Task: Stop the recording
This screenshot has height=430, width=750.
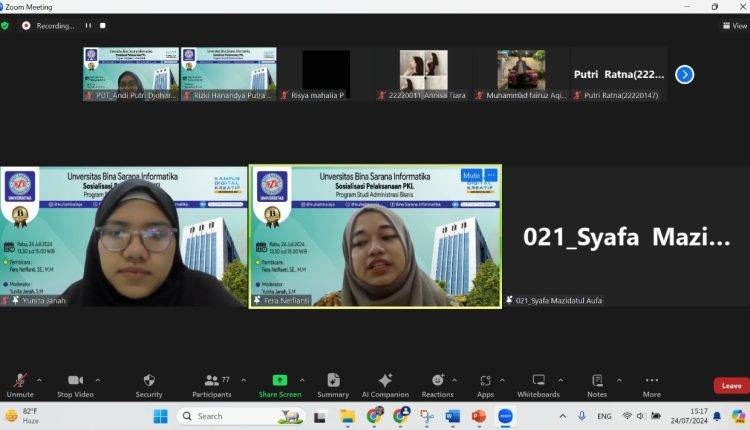Action: [102, 25]
